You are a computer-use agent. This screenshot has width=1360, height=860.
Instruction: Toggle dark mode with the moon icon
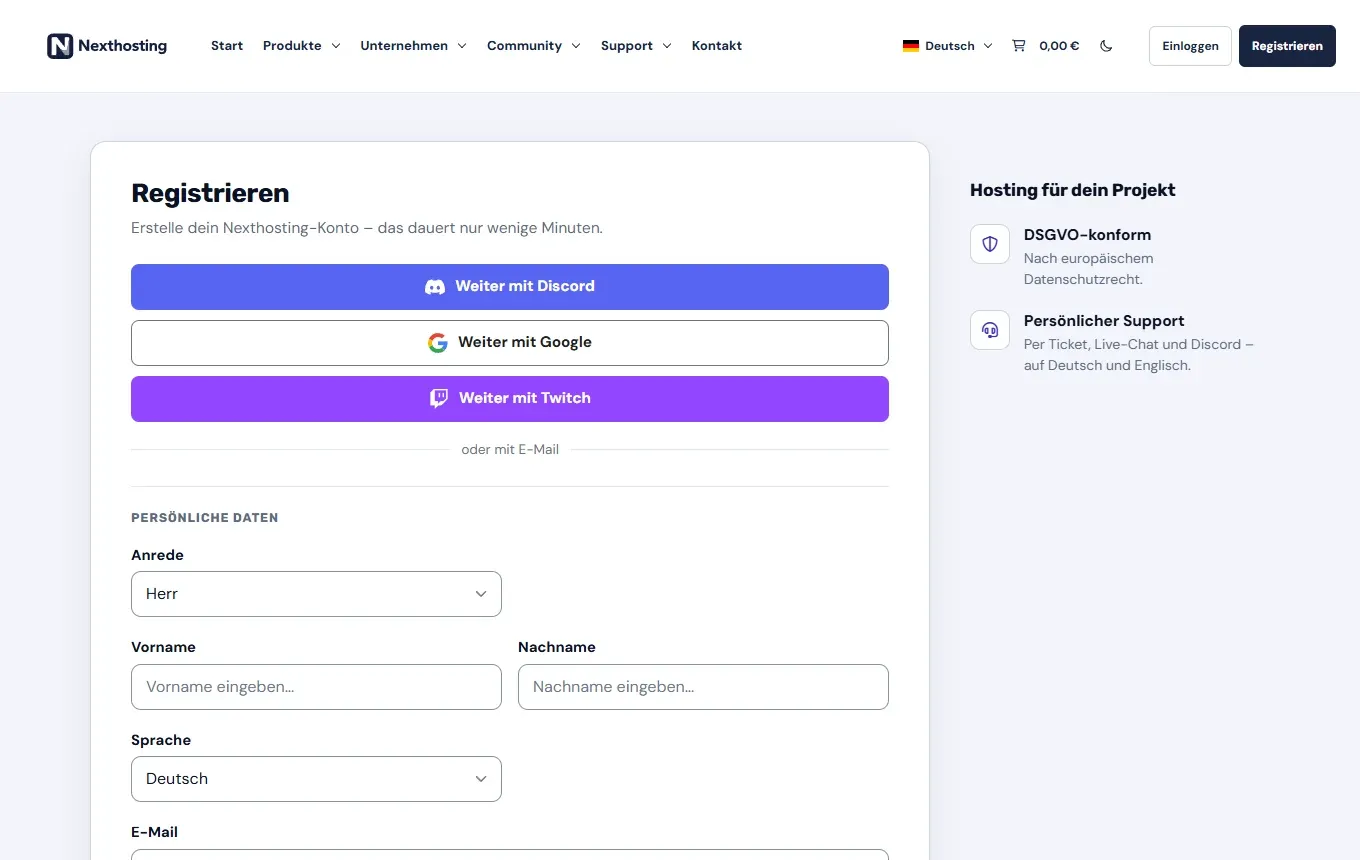(1106, 46)
